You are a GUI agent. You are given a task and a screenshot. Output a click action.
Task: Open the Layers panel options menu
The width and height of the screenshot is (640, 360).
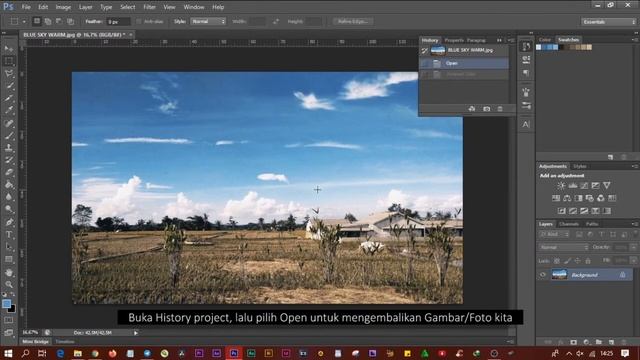click(x=634, y=224)
